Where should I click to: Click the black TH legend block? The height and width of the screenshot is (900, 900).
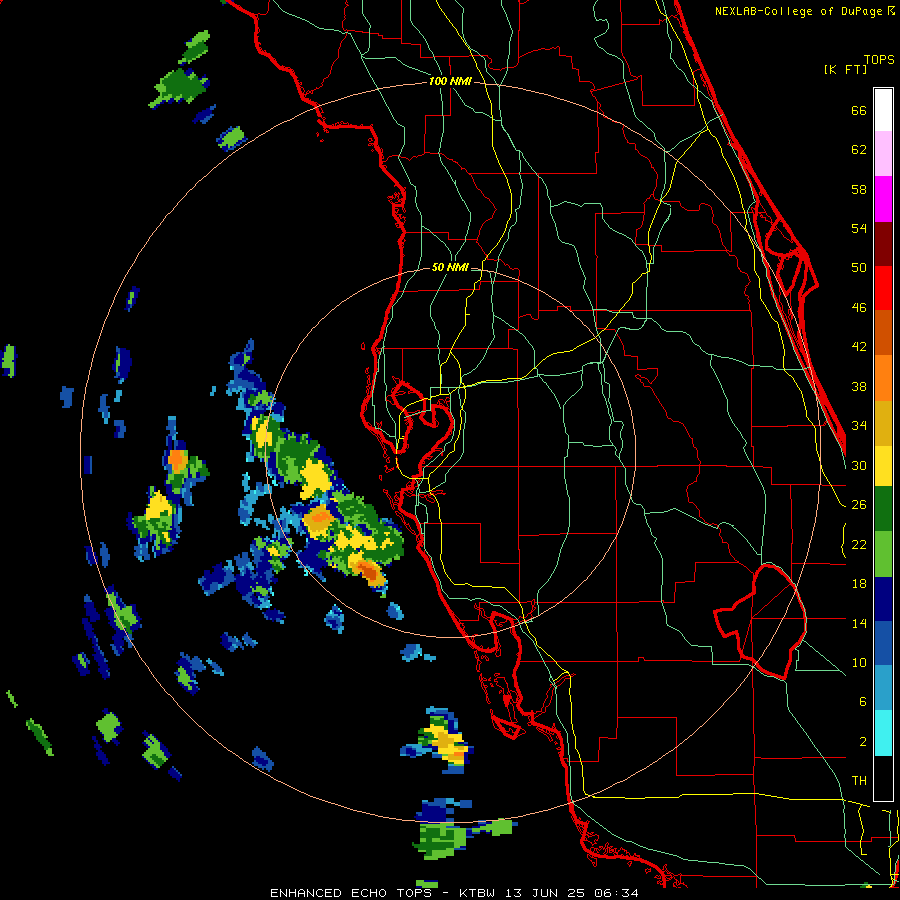(883, 778)
